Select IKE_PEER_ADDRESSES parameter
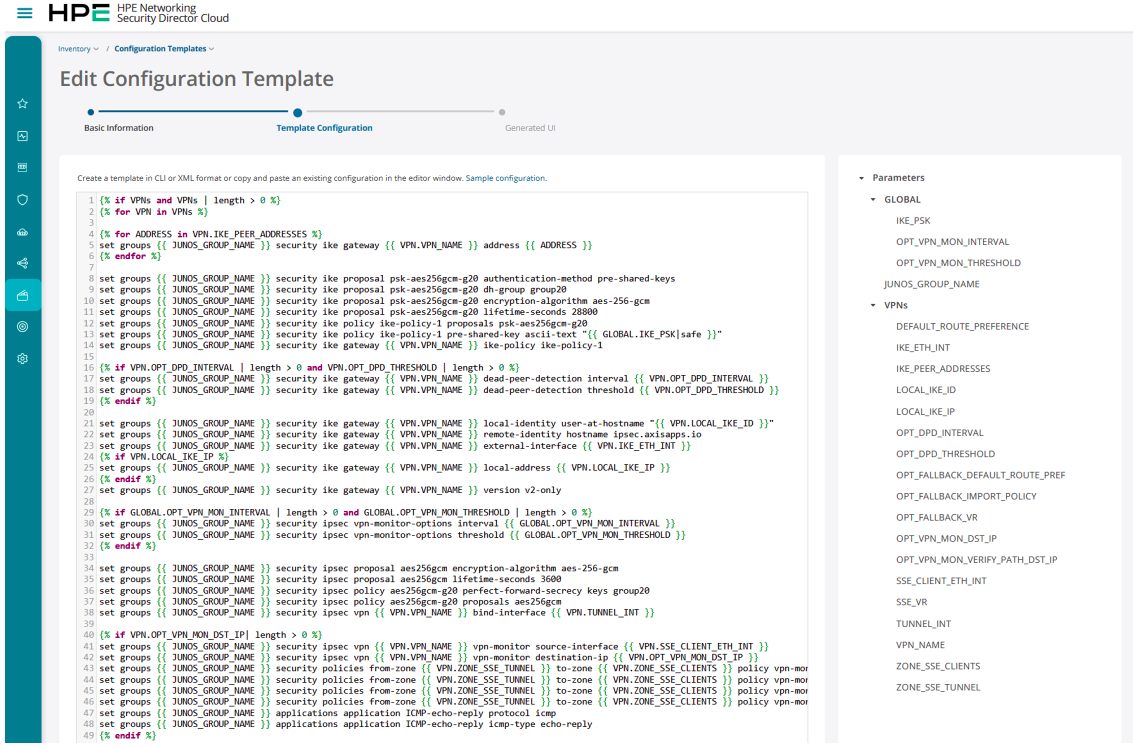Viewport: 1134px width, 747px height. (943, 369)
